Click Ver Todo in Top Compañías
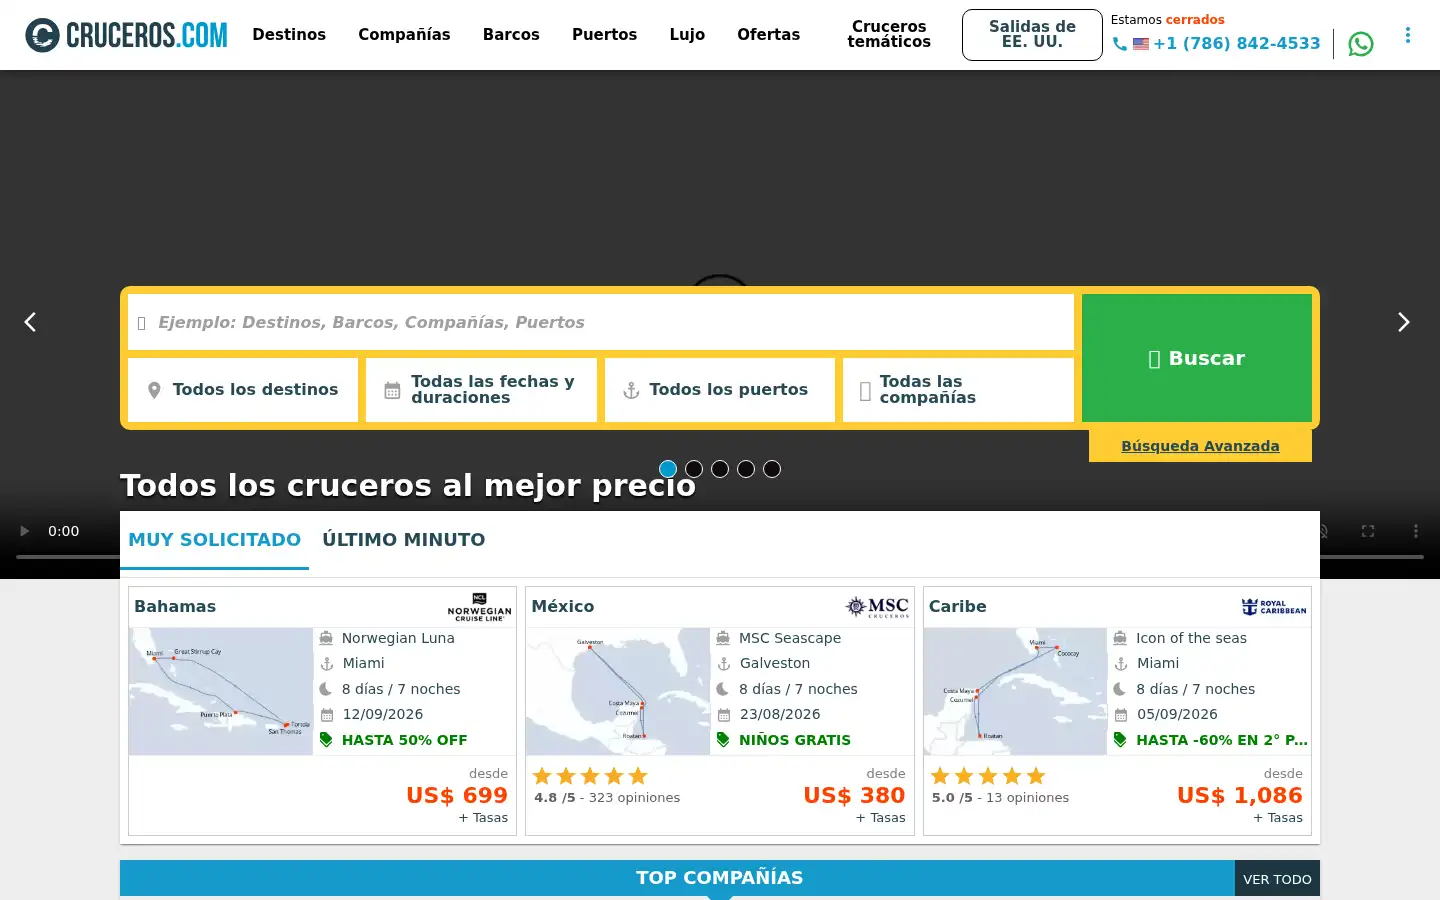 (x=1277, y=879)
